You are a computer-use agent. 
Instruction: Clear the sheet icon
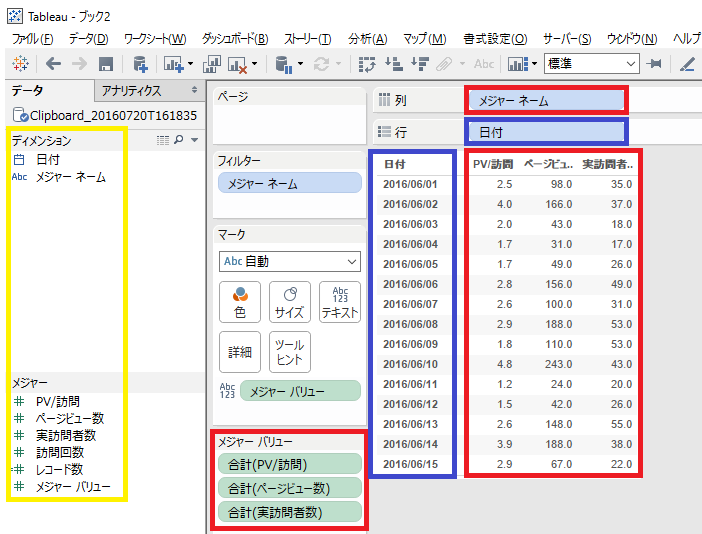tap(237, 64)
